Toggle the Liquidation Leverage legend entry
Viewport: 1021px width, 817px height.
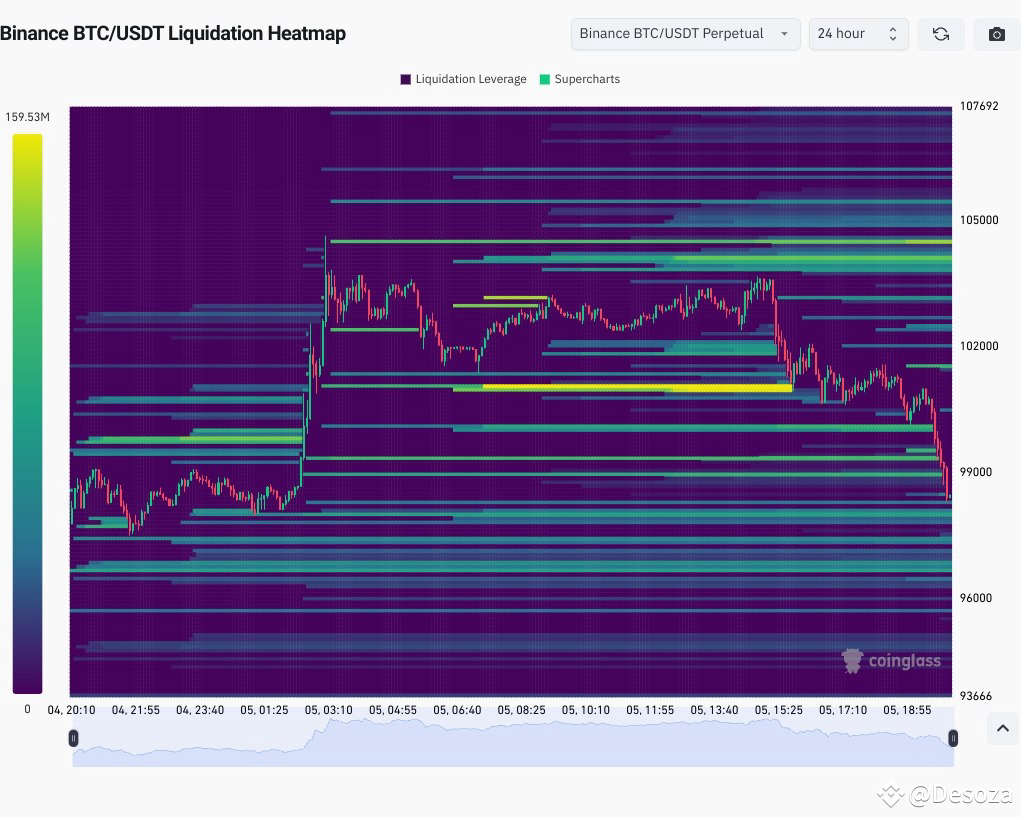click(x=462, y=79)
